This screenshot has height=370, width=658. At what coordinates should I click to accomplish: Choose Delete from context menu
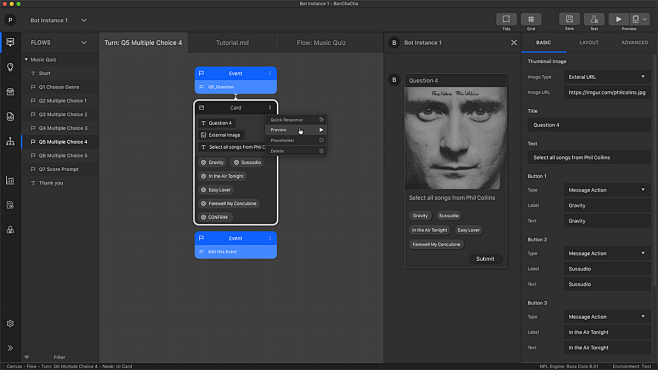coord(296,151)
